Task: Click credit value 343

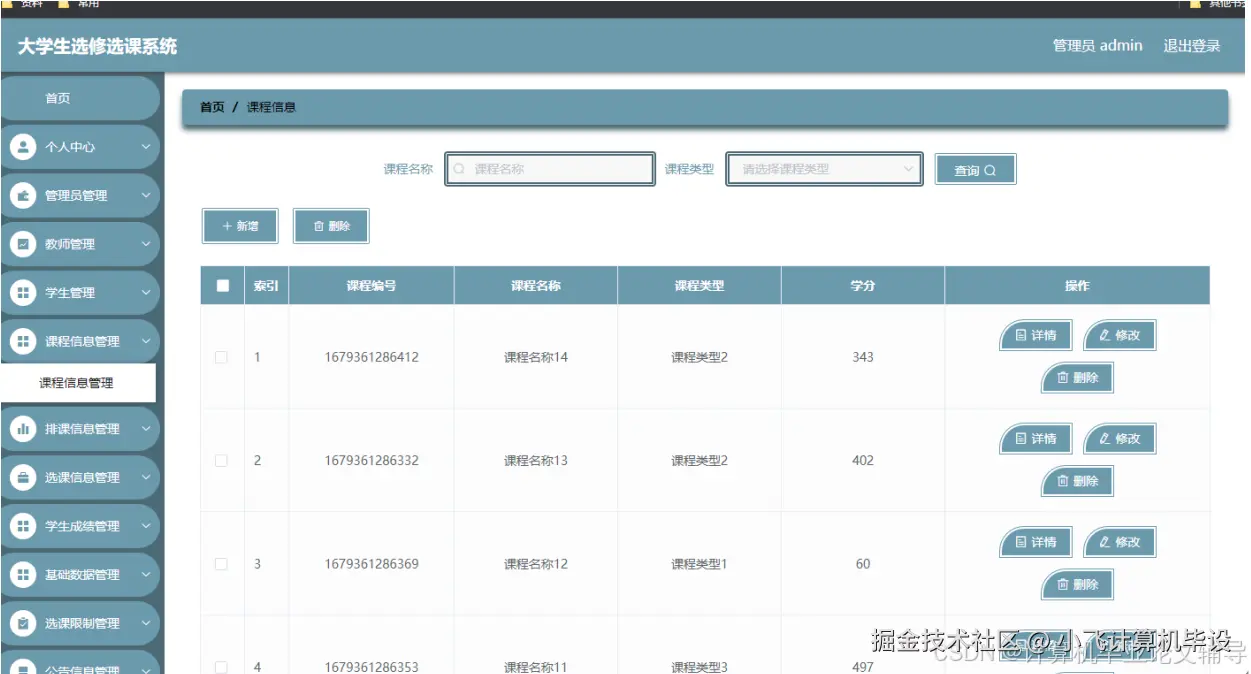Action: tap(863, 357)
